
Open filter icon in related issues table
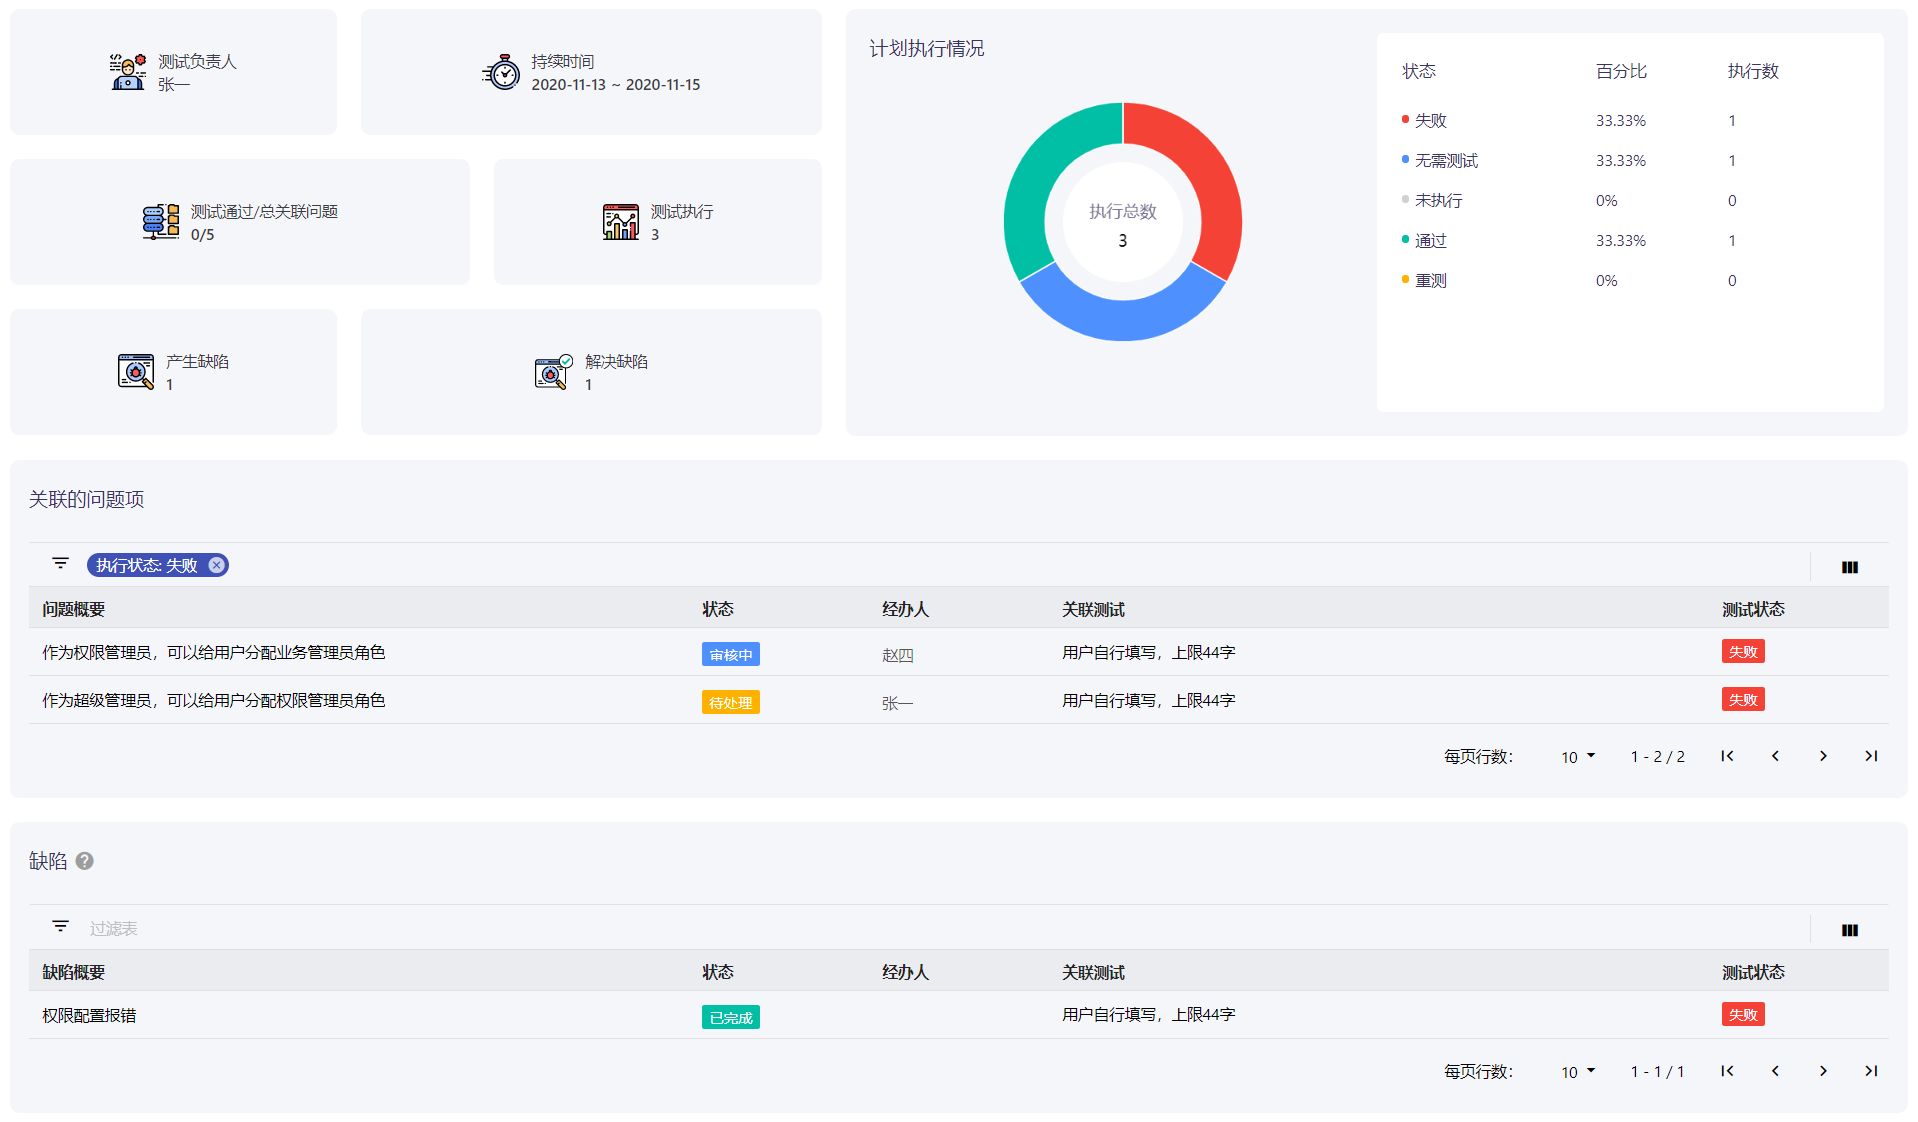(61, 564)
